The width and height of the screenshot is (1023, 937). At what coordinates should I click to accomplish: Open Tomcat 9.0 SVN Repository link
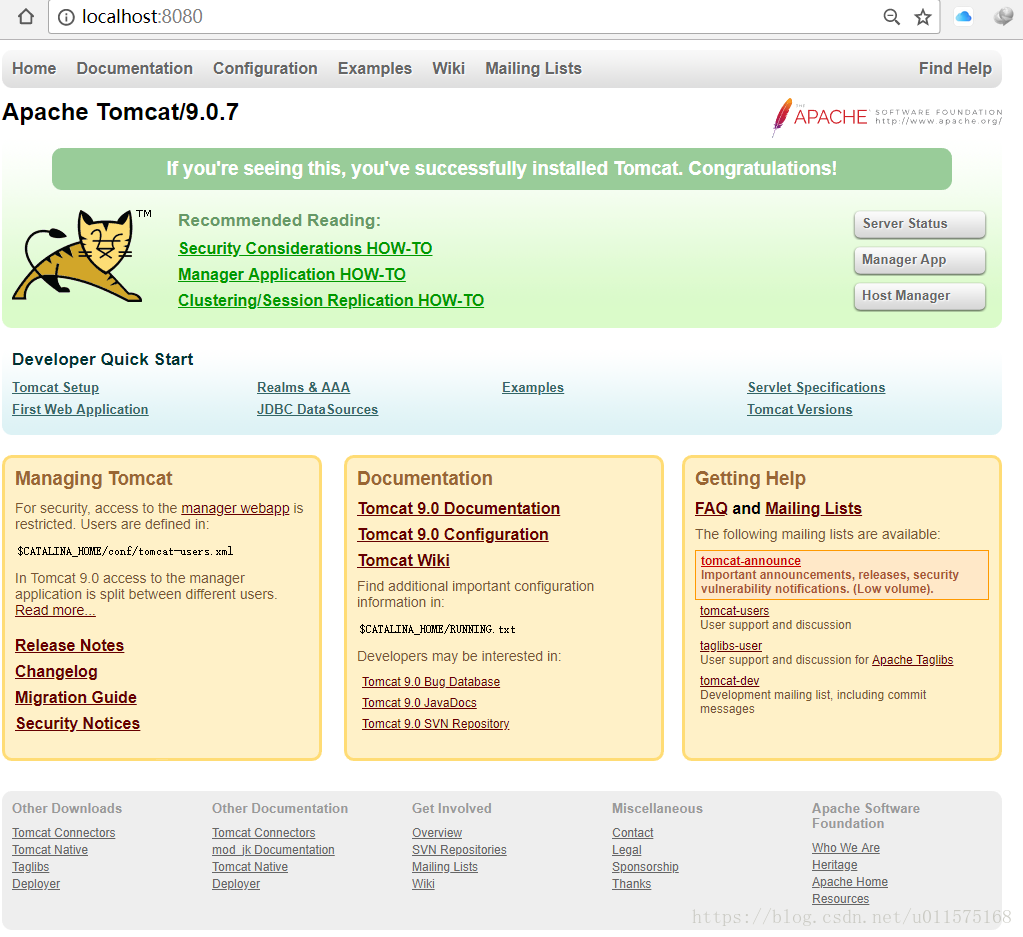(x=435, y=724)
